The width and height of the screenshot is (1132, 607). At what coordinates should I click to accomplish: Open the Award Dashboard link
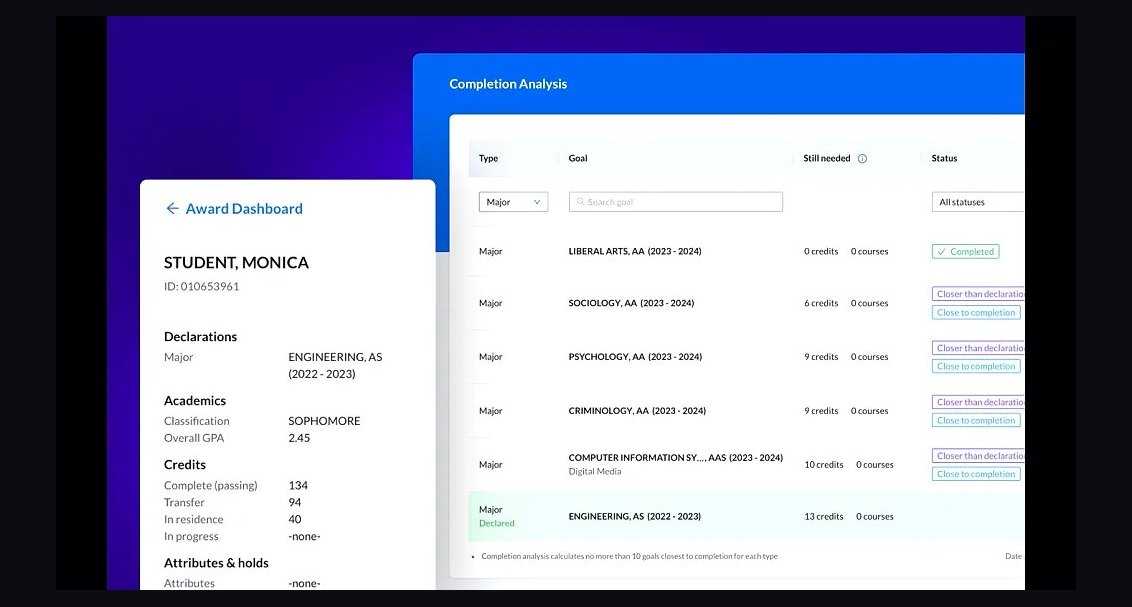tap(244, 209)
